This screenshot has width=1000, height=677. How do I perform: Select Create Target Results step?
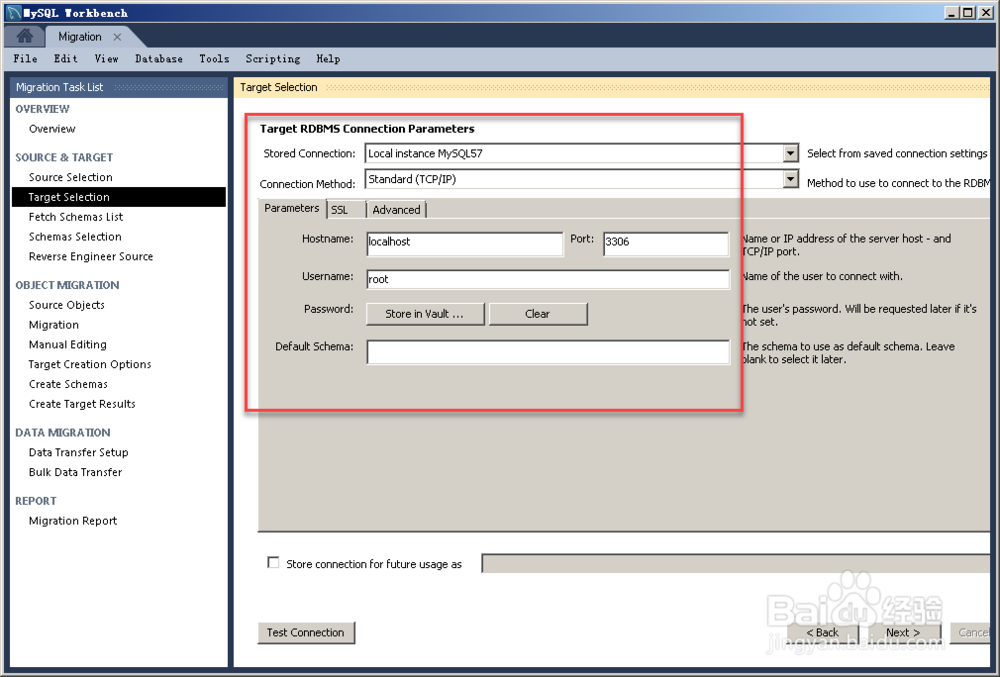[x=82, y=404]
